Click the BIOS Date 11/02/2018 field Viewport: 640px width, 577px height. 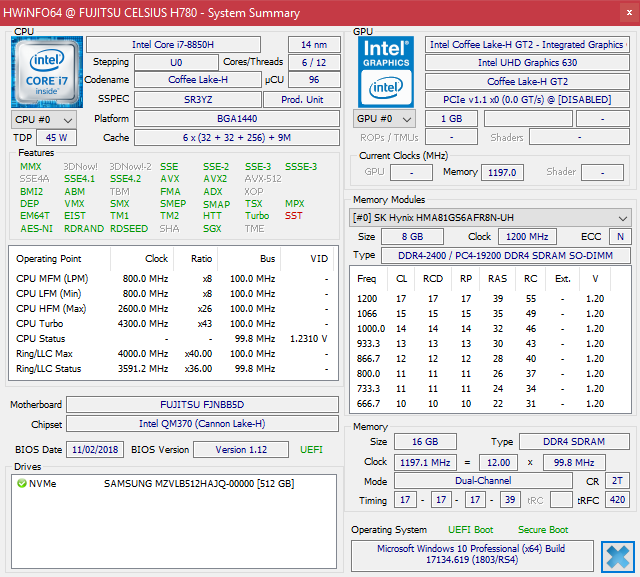[x=95, y=450]
